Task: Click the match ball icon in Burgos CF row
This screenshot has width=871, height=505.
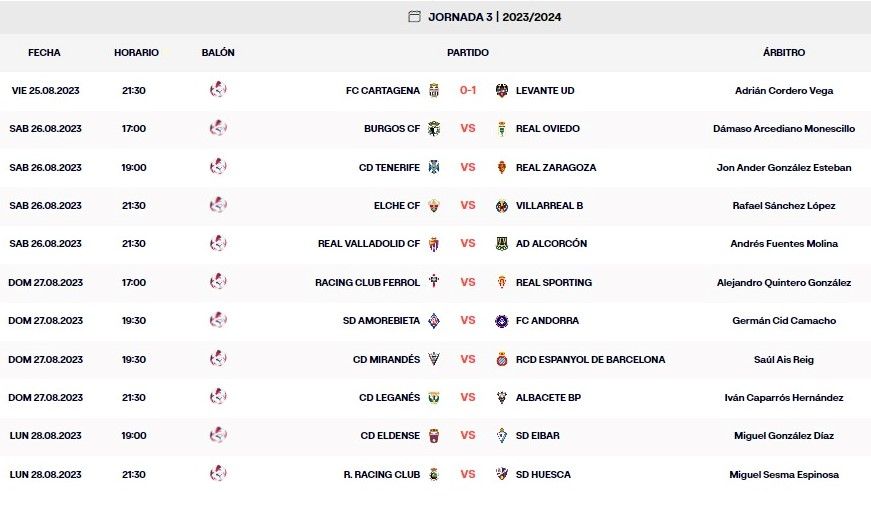Action: click(x=217, y=128)
